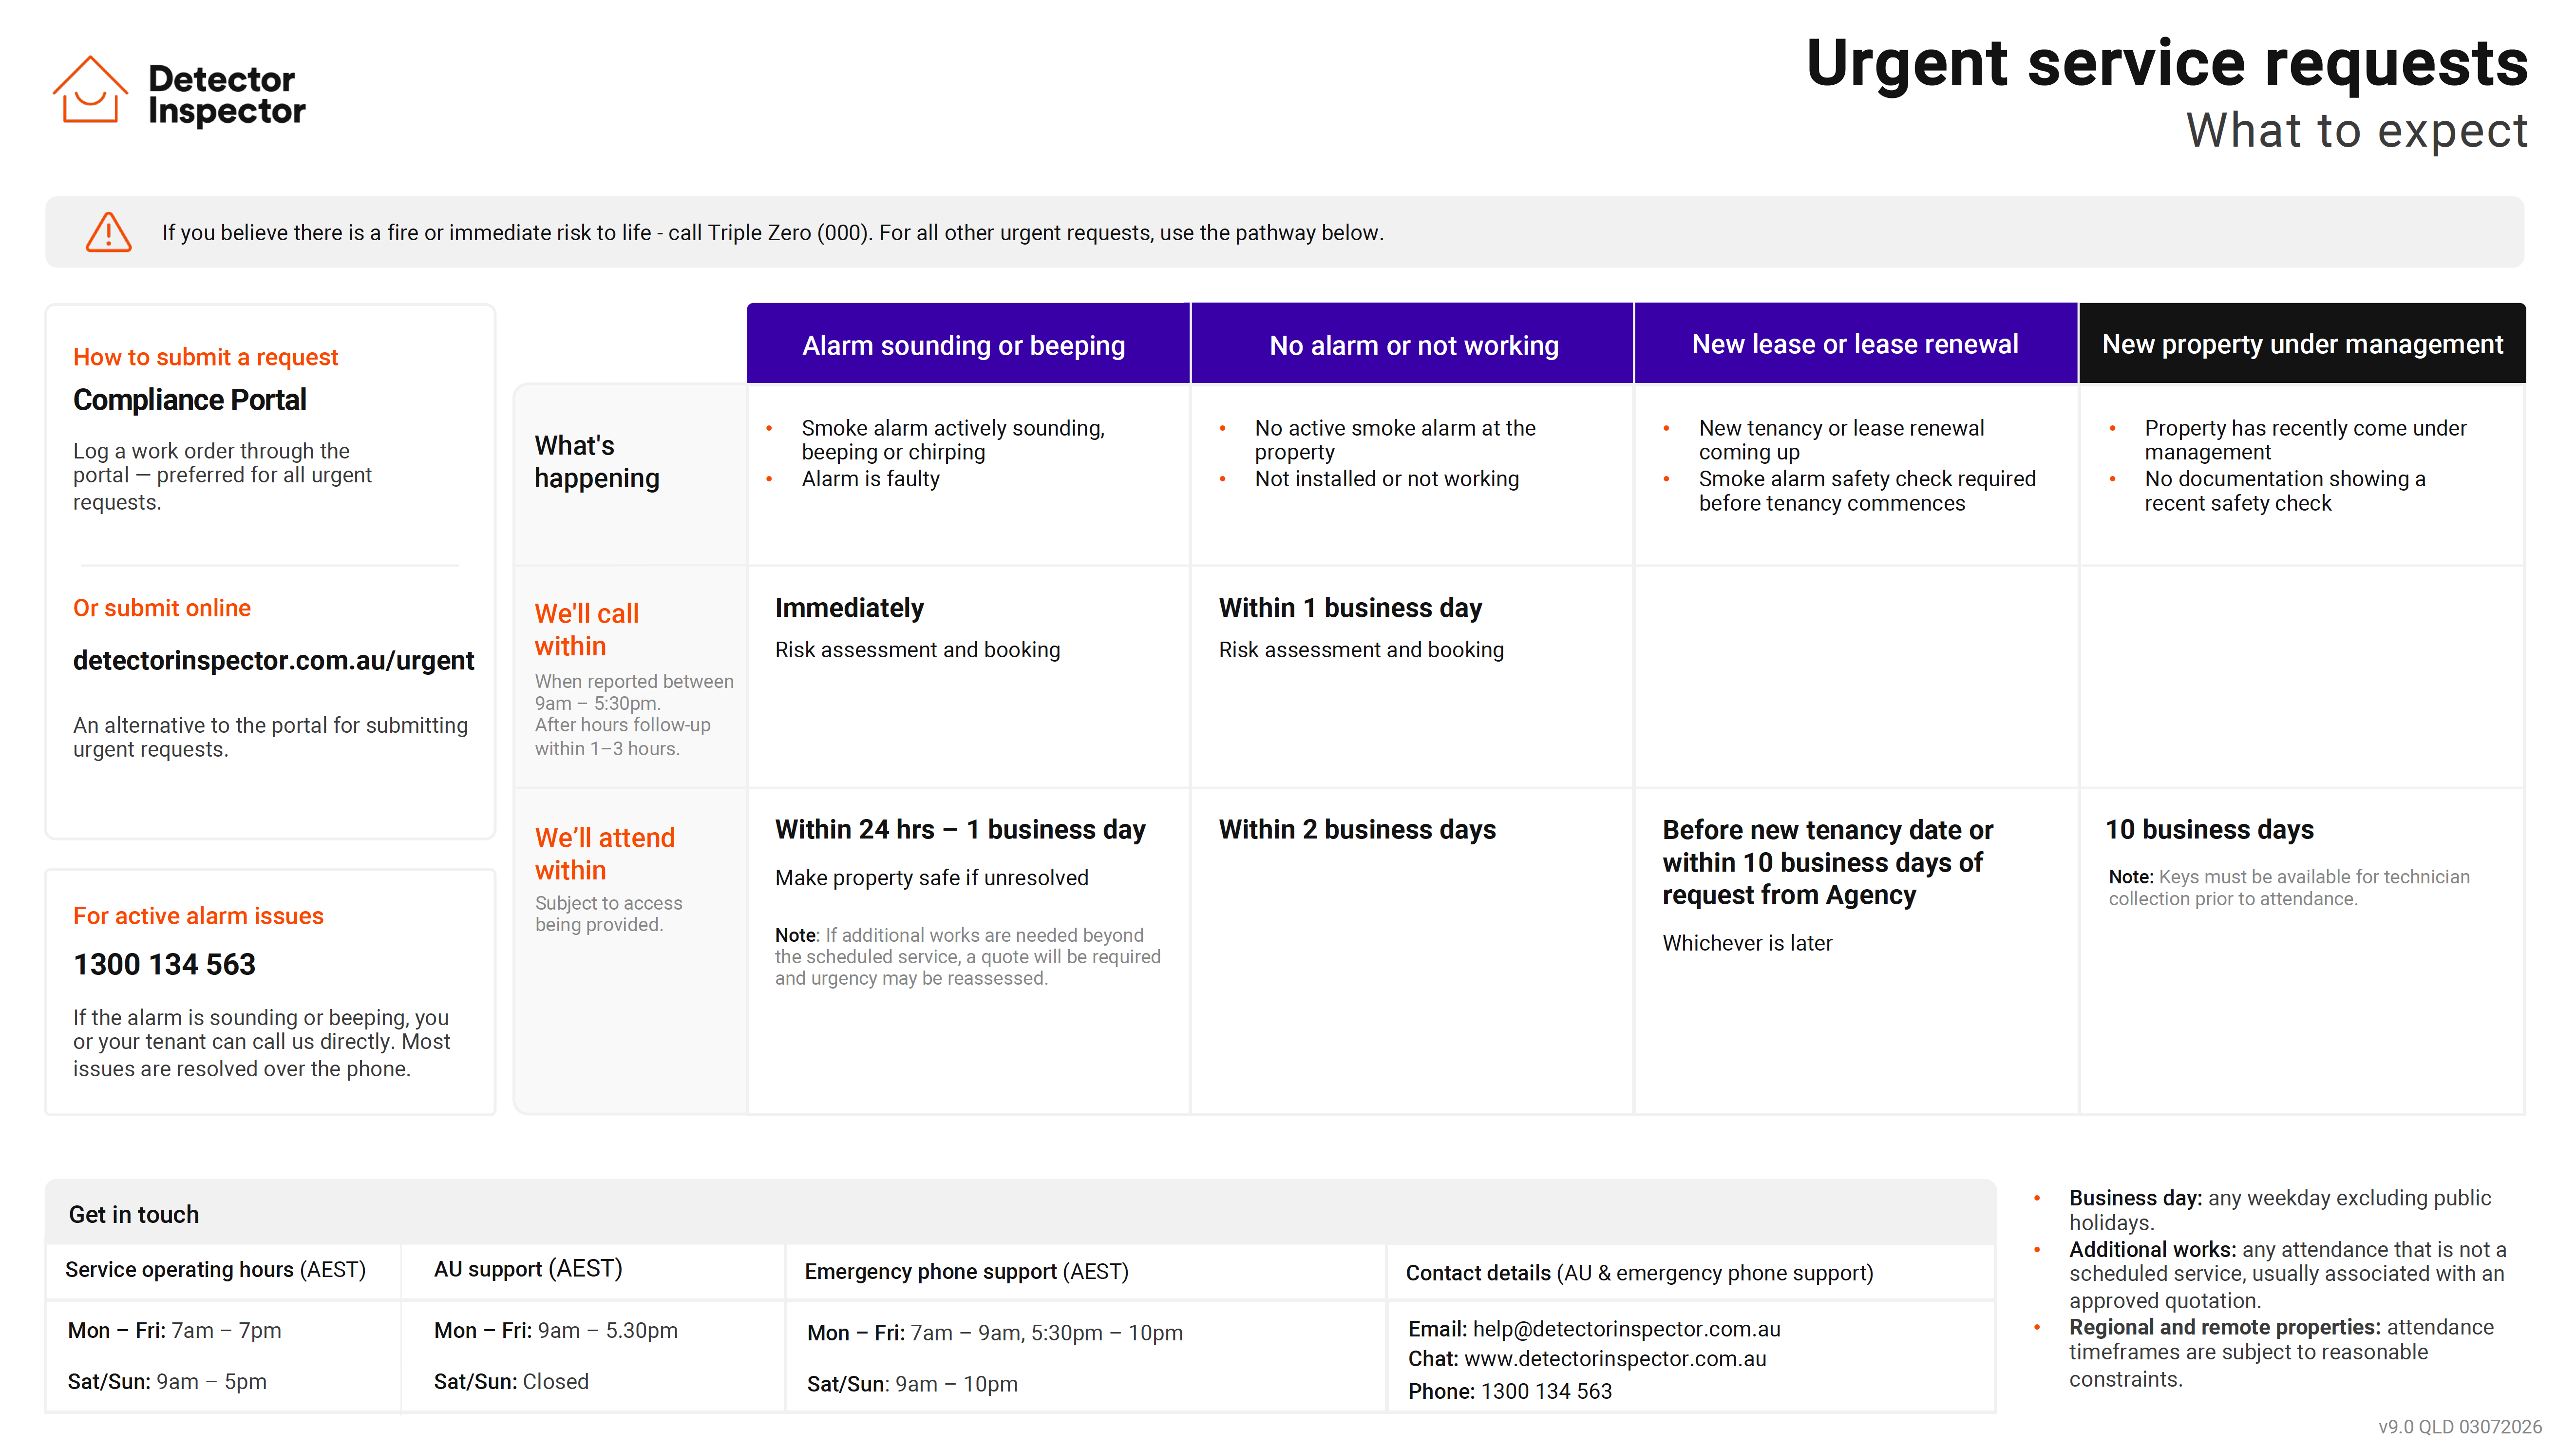The width and height of the screenshot is (2576, 1449).
Task: Select the New lease or lease renewal header
Action: click(1856, 343)
